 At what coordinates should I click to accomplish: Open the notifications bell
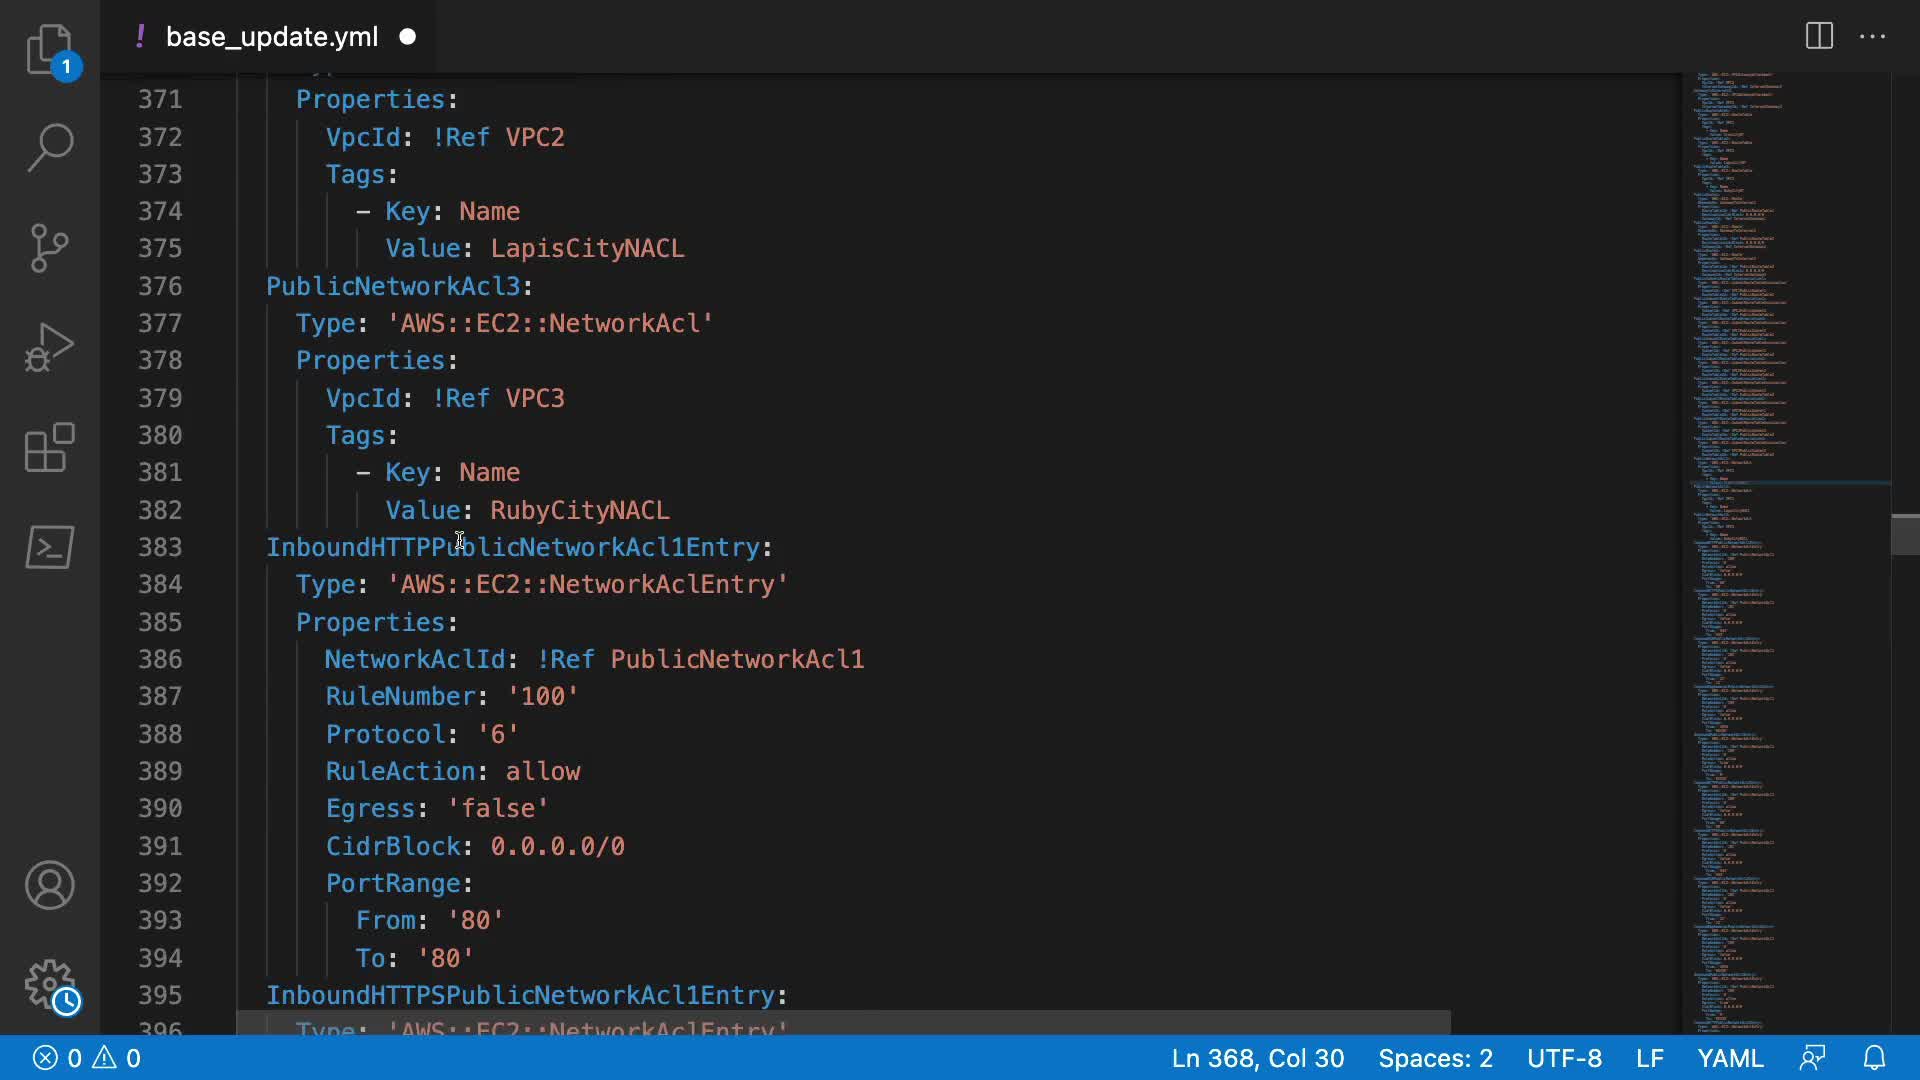(1875, 1058)
